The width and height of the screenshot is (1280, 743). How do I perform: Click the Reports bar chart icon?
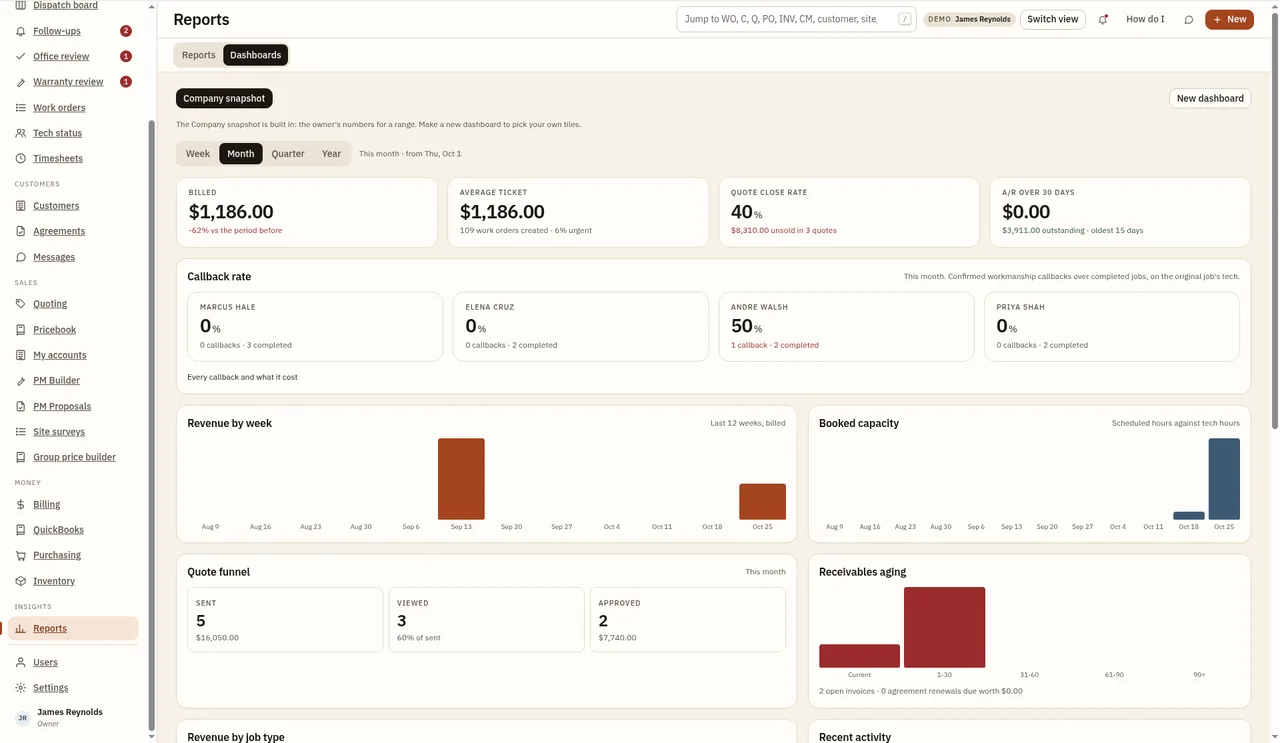(21, 629)
